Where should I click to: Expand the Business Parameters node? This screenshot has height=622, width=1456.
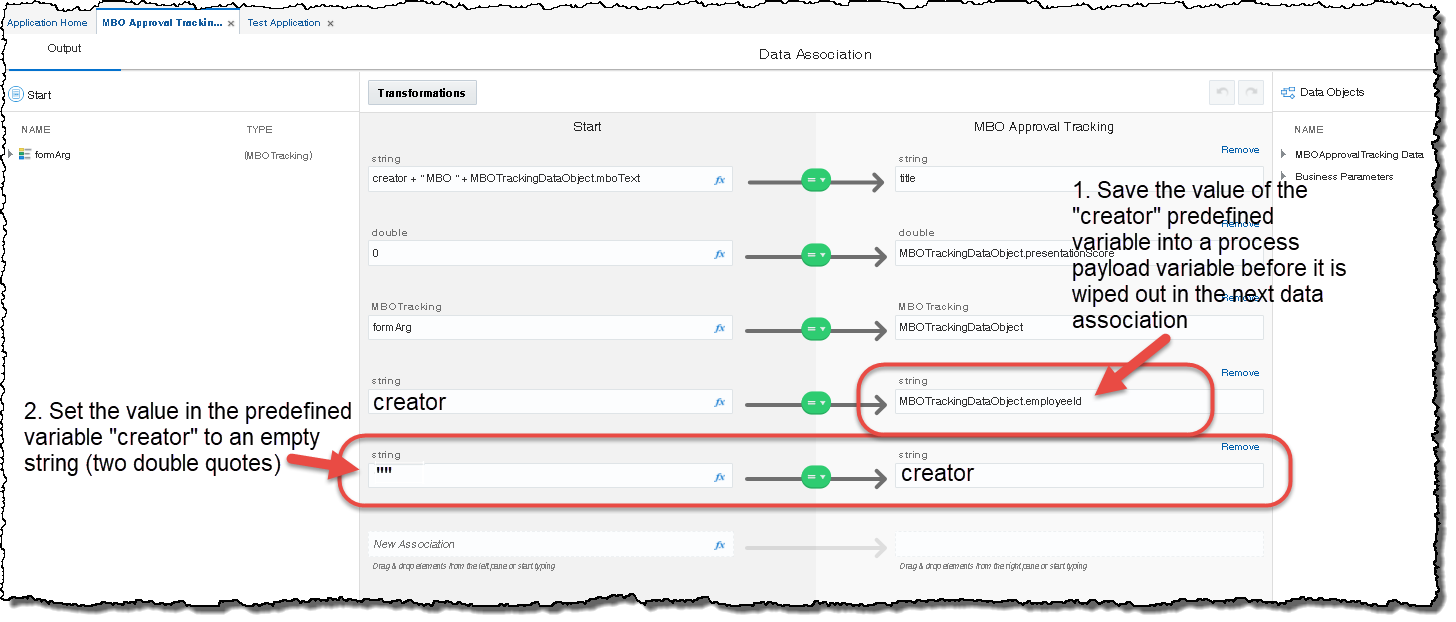tap(1283, 176)
